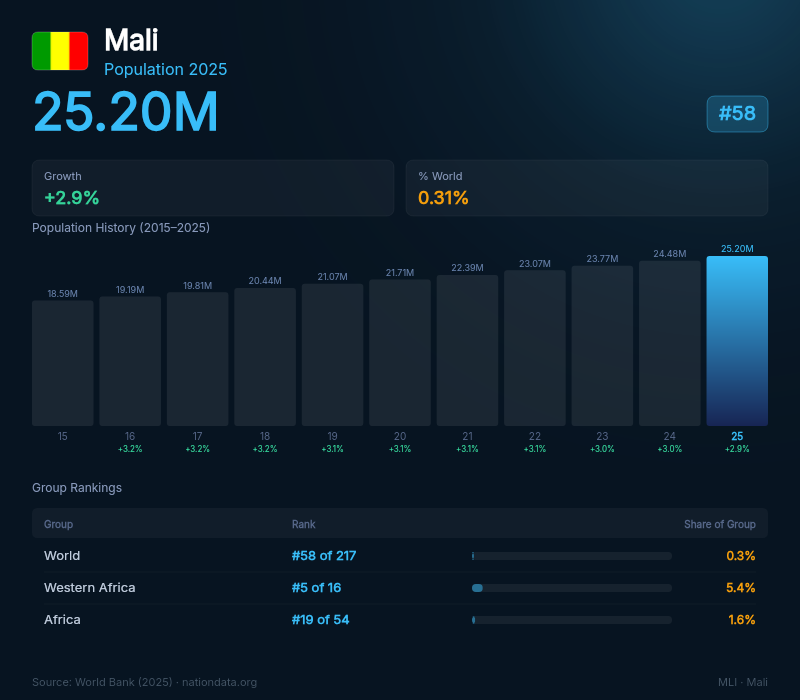Click the Africa share progress bar
This screenshot has height=700, width=800.
click(571, 620)
